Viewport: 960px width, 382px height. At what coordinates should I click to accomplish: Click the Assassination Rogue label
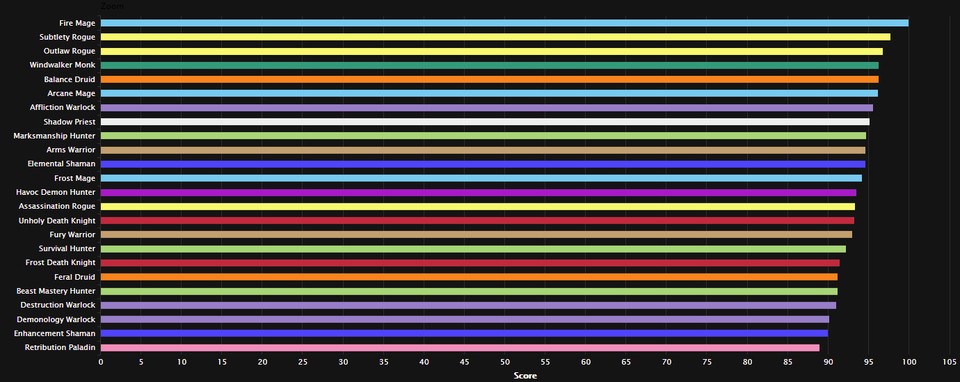click(x=57, y=206)
